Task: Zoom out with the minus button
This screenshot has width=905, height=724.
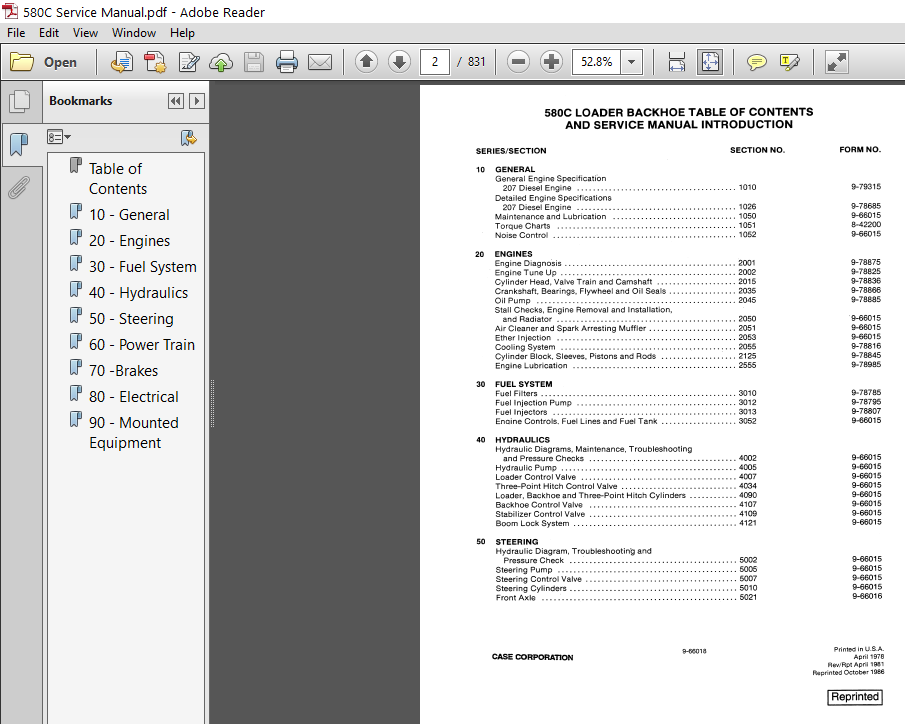Action: click(x=518, y=61)
